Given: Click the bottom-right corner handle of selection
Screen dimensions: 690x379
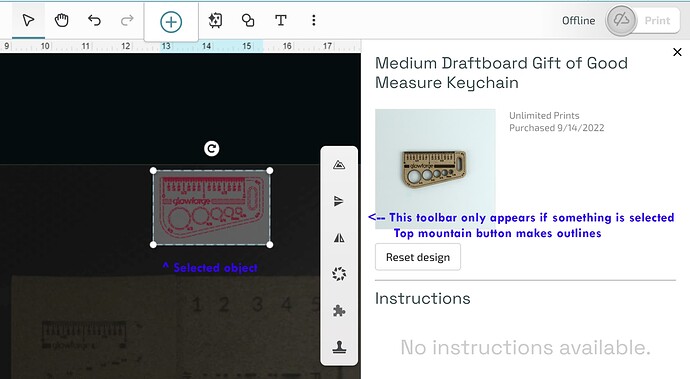Looking at the screenshot, I should point(270,245).
